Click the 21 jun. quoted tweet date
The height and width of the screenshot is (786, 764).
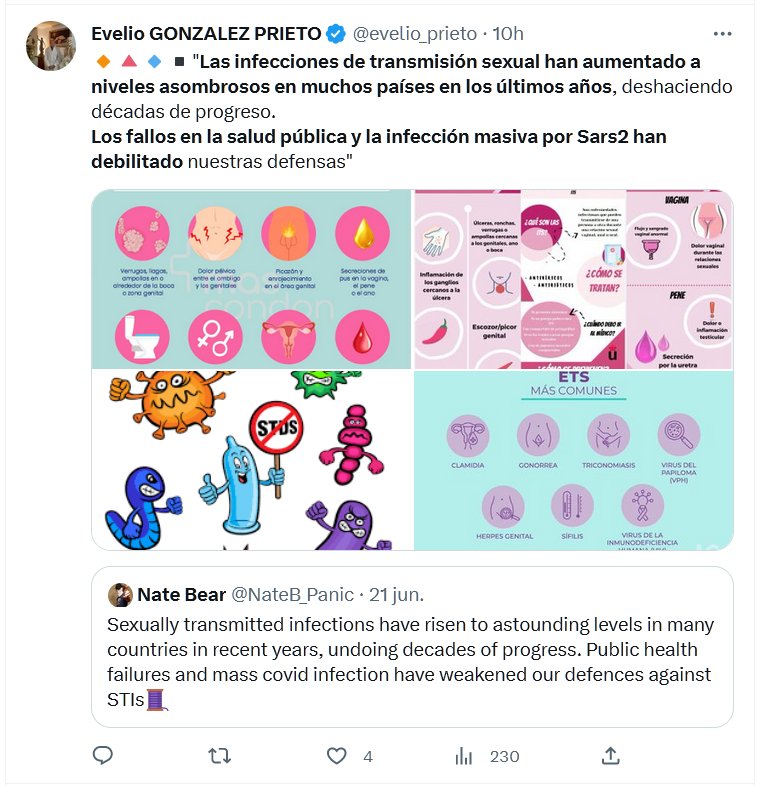pos(396,594)
